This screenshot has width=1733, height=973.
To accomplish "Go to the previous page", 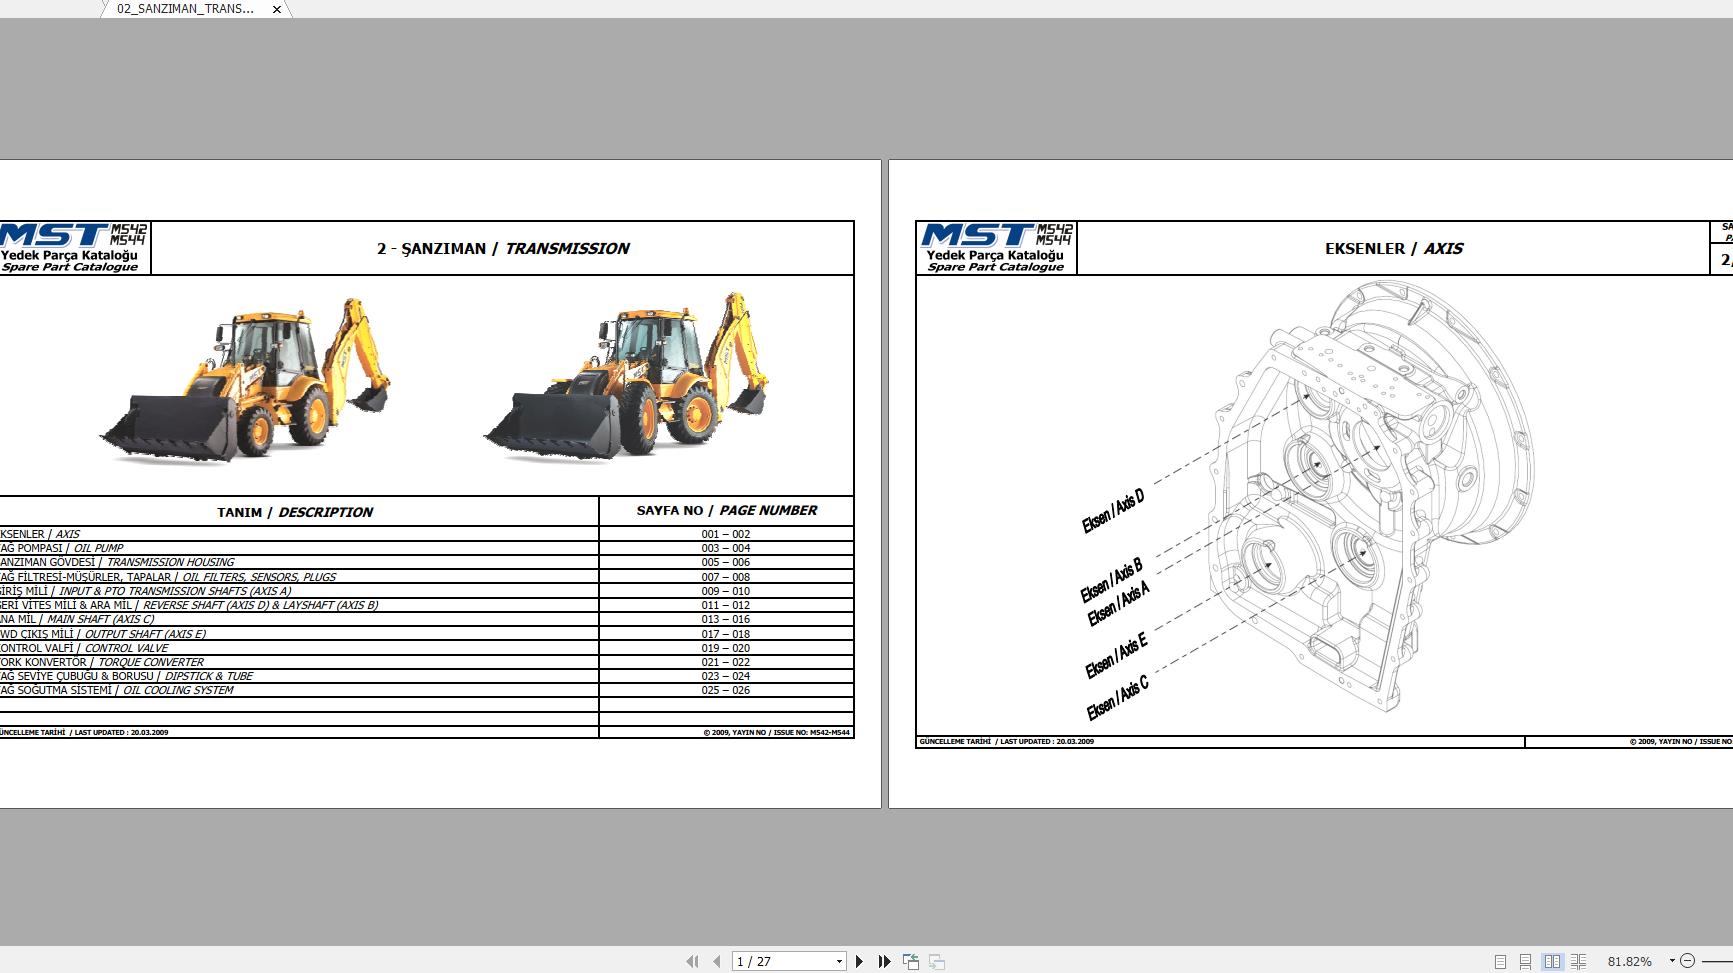I will (716, 961).
